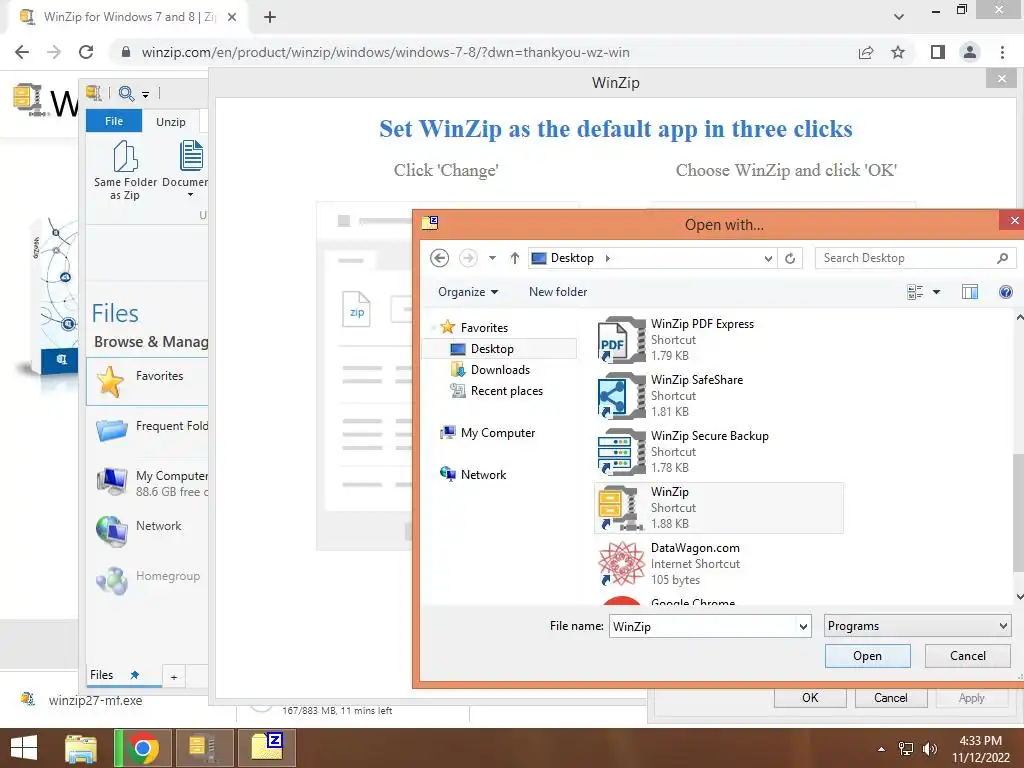Go back in Open with dialog
Image resolution: width=1024 pixels, height=768 pixels.
[x=440, y=258]
